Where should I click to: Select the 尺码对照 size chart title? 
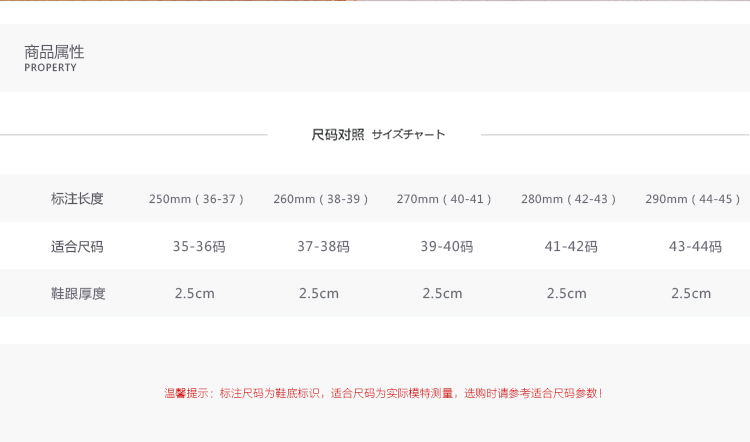[x=338, y=134]
